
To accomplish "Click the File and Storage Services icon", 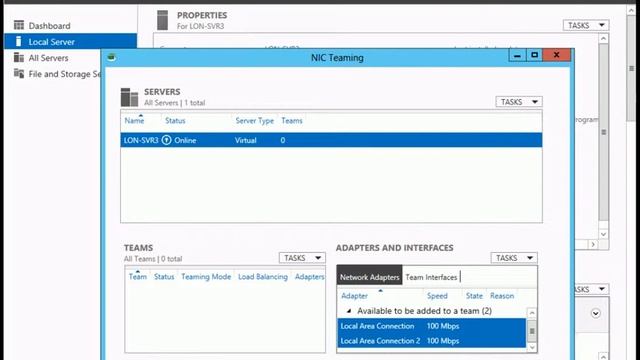I will pyautogui.click(x=19, y=73).
